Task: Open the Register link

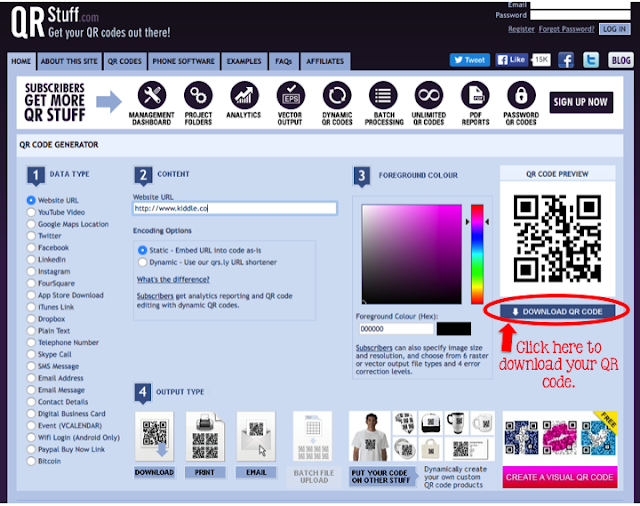Action: click(521, 29)
